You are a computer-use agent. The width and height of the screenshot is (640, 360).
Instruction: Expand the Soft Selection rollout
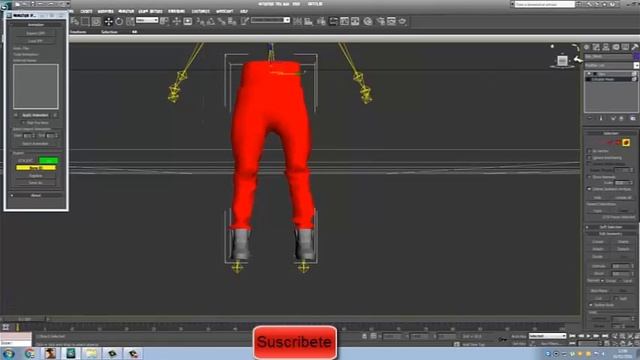(x=611, y=227)
